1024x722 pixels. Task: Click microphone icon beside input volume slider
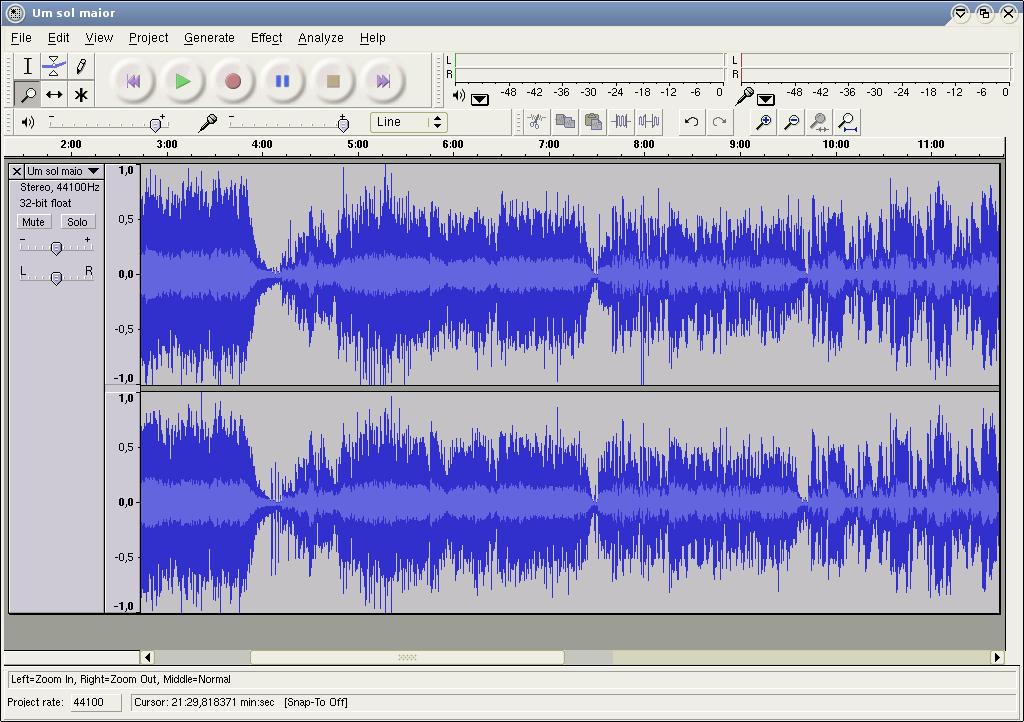[208, 122]
